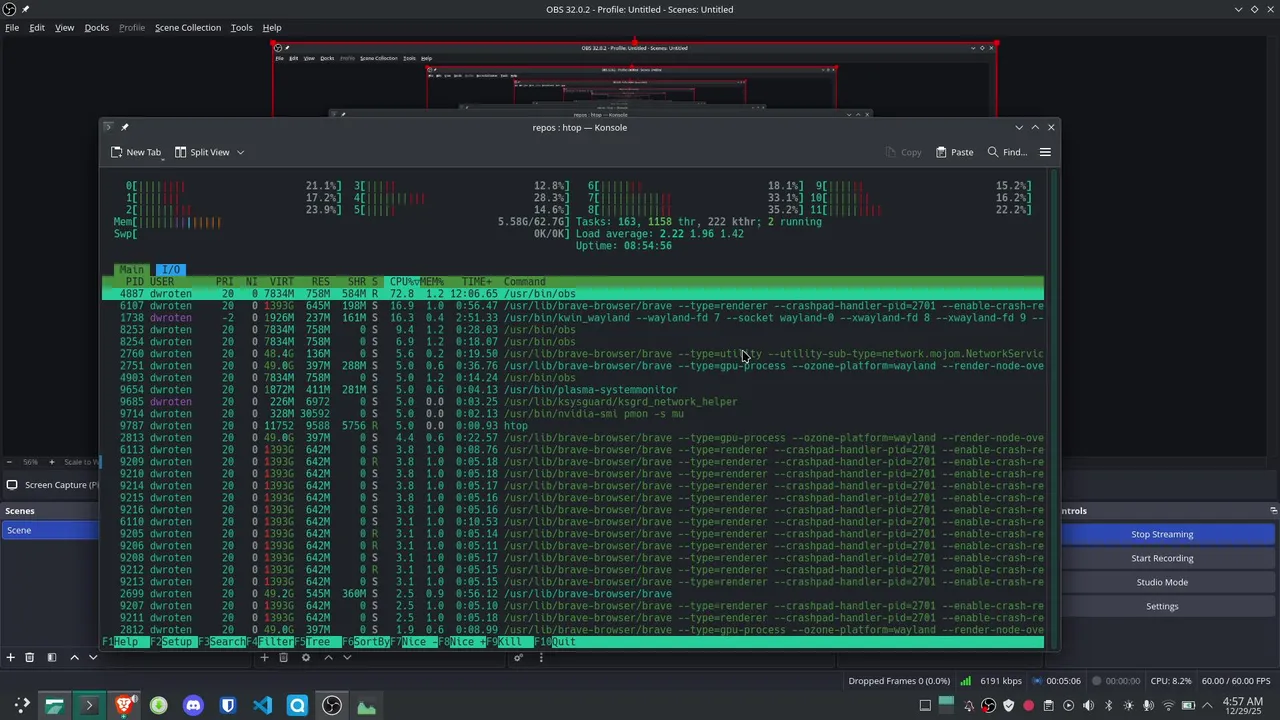The width and height of the screenshot is (1280, 720).
Task: Open Visual Studio Code from taskbar
Action: (x=262, y=706)
